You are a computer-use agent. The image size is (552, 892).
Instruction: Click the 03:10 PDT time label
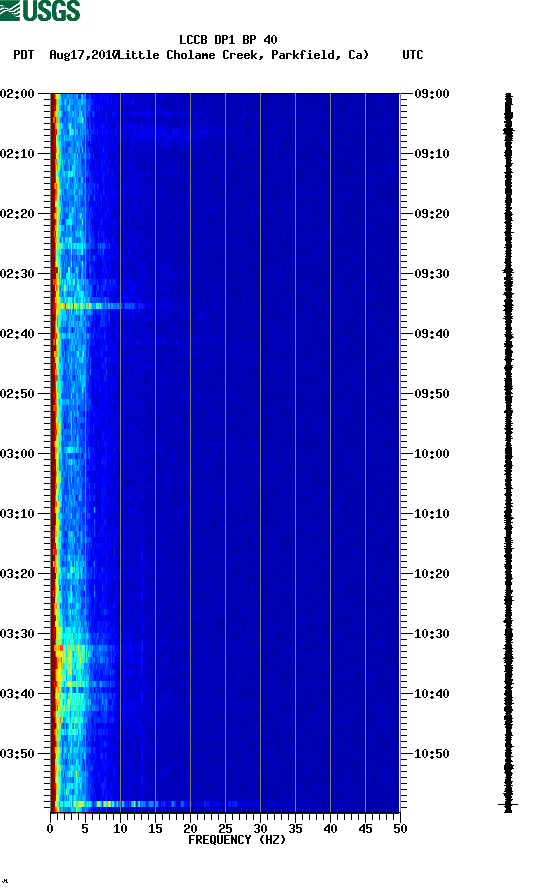point(17,514)
